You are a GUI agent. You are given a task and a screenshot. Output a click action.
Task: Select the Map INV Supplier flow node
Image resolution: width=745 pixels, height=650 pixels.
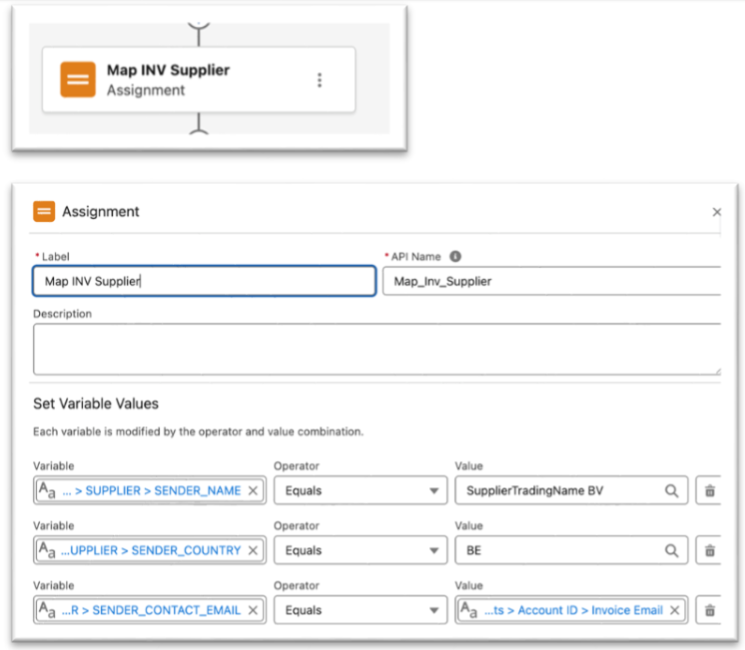click(x=200, y=79)
